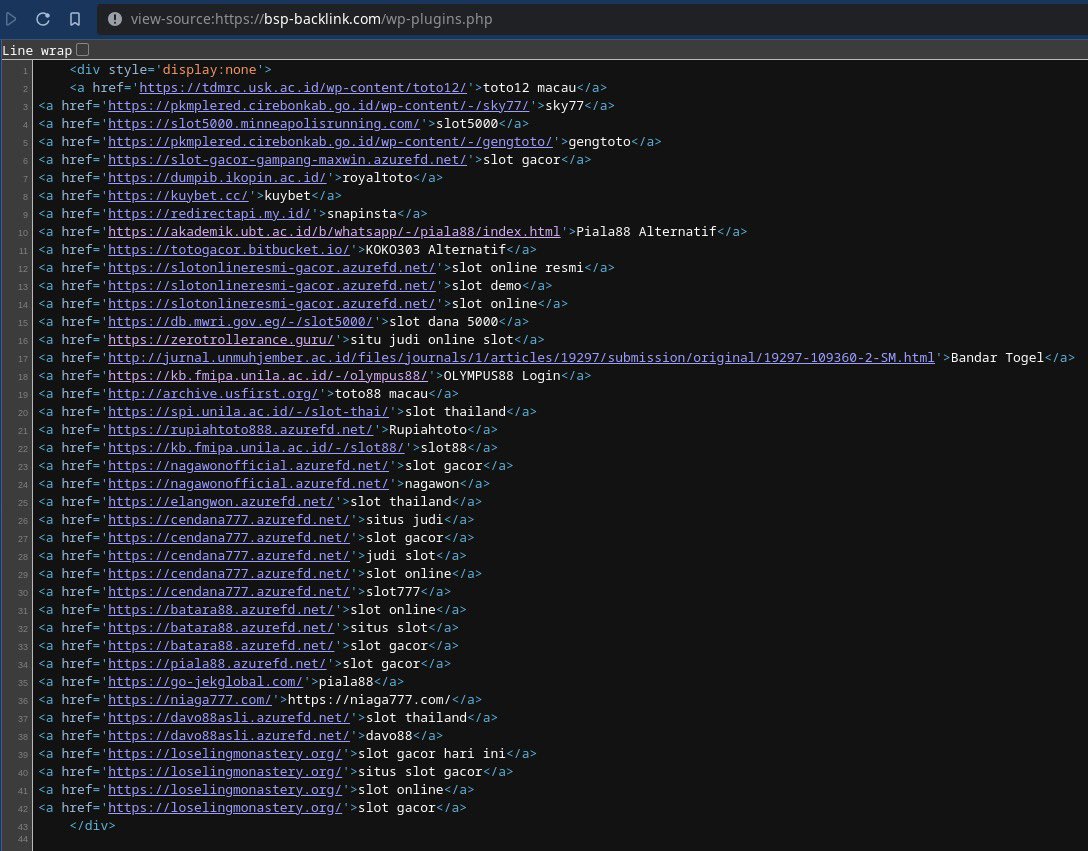Open the slot5000.minneapolisrunning.com link

pyautogui.click(x=264, y=124)
